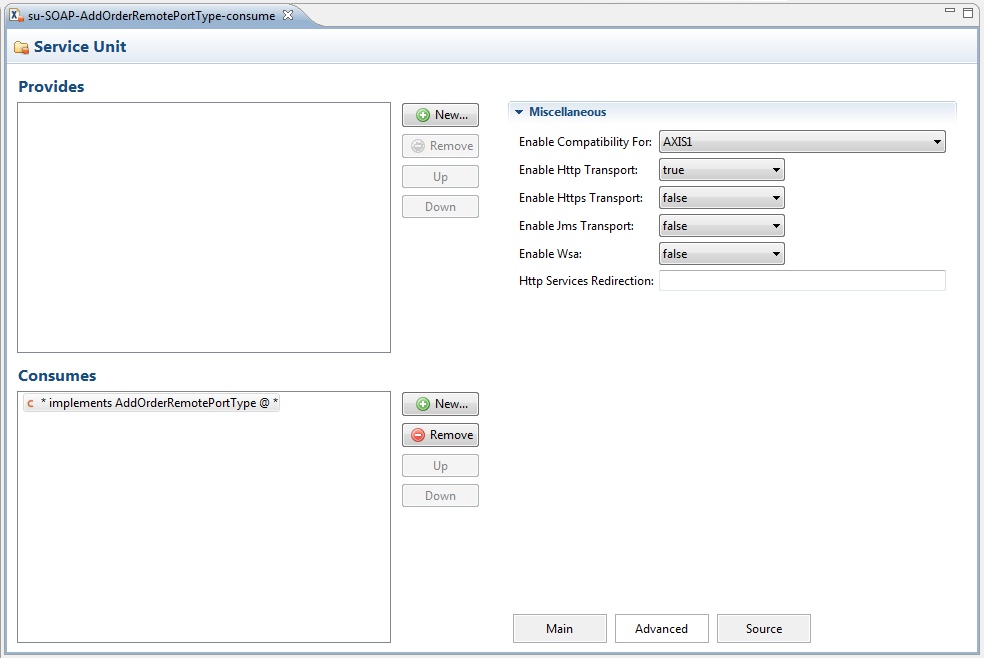
Task: Minimize the editor panel
Action: [x=949, y=11]
